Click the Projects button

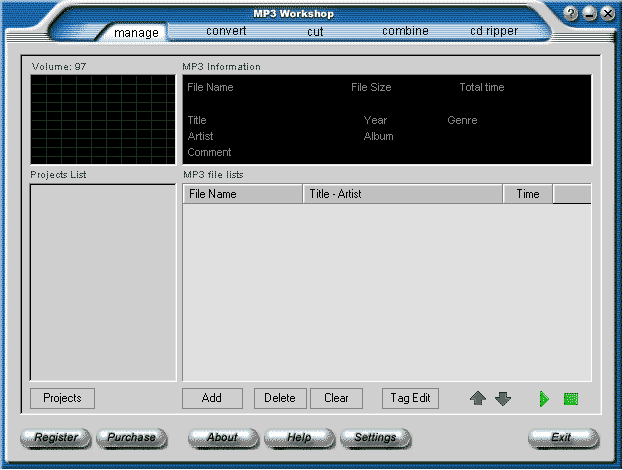(62, 398)
